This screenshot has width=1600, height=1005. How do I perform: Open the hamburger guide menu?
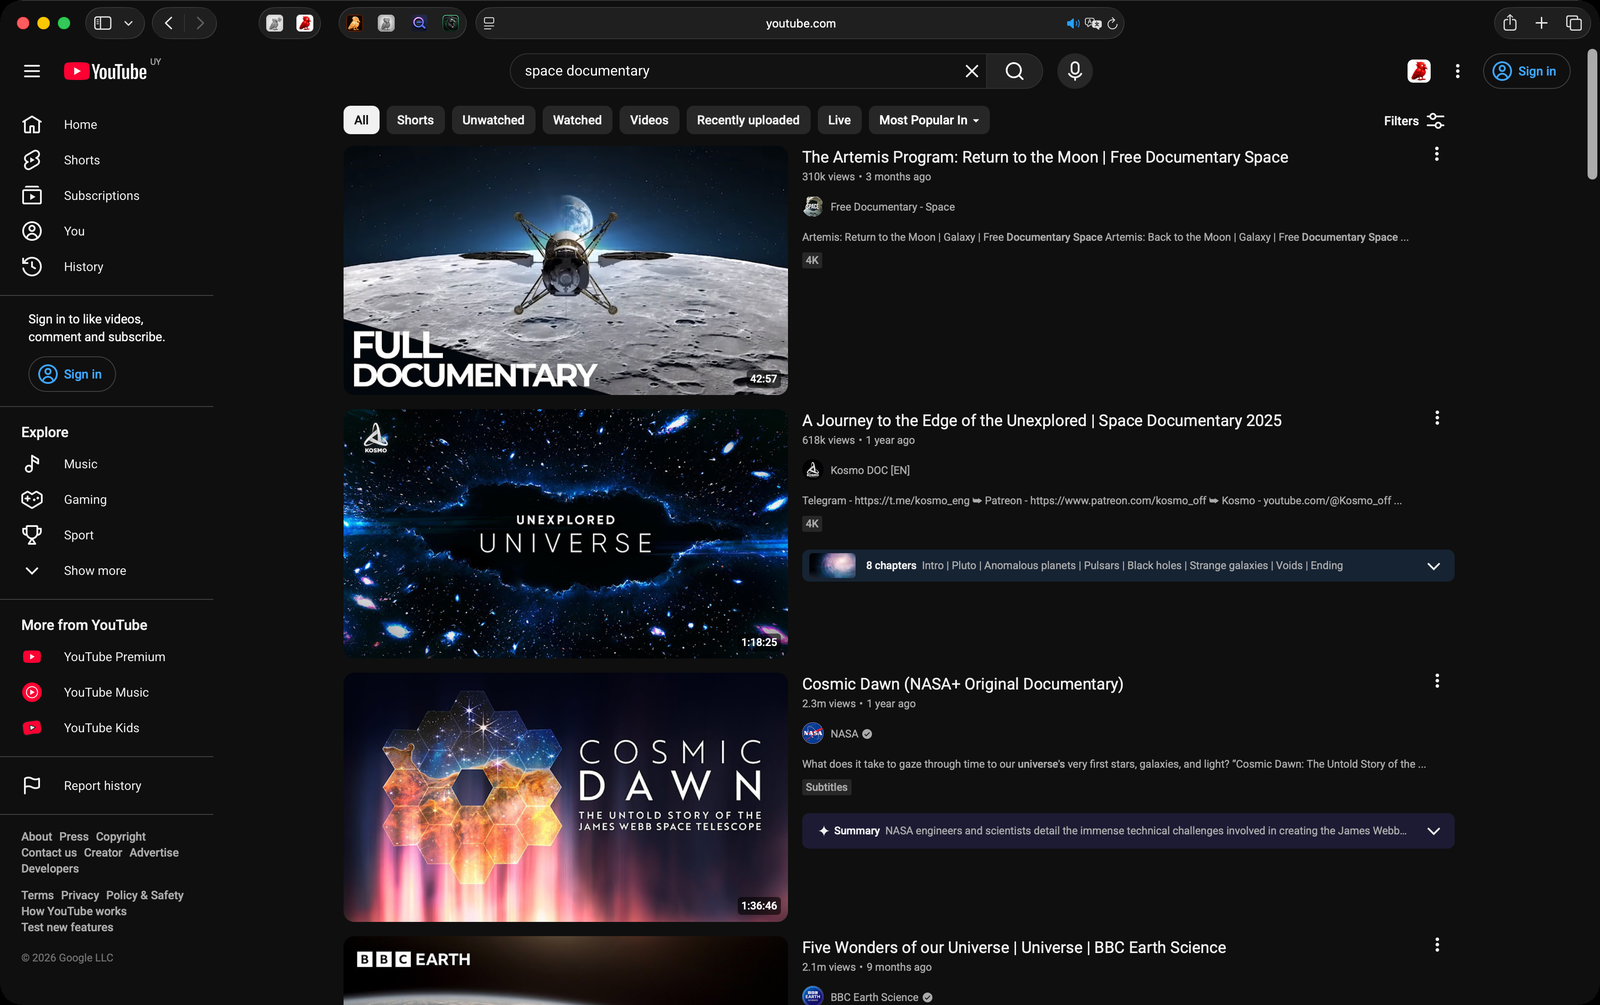pyautogui.click(x=32, y=71)
